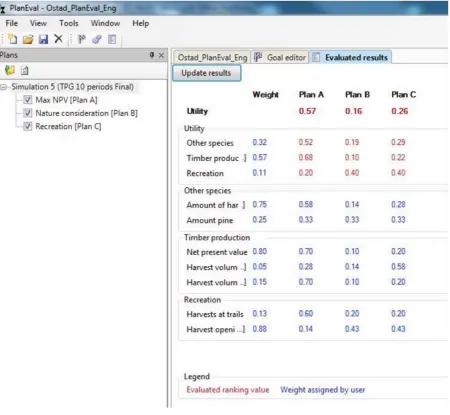Screen dimensions: 450x415
Task: Click the Harvest openi row label
Action: (216, 329)
